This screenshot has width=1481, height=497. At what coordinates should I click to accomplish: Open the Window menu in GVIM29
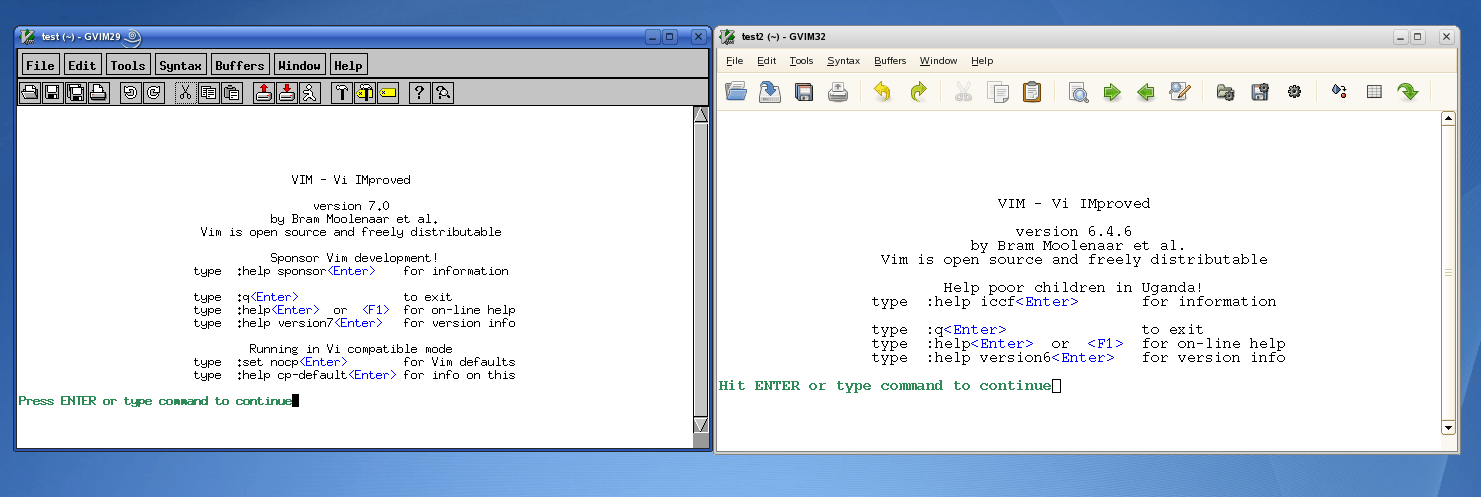[x=300, y=65]
